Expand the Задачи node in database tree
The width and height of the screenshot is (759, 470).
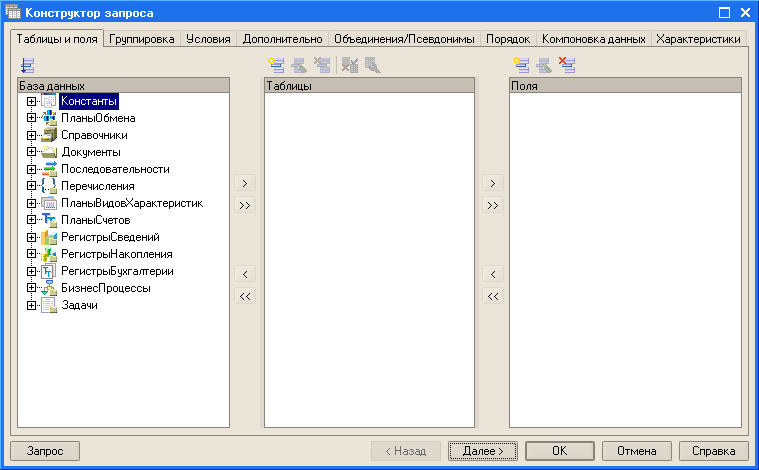coord(32,305)
